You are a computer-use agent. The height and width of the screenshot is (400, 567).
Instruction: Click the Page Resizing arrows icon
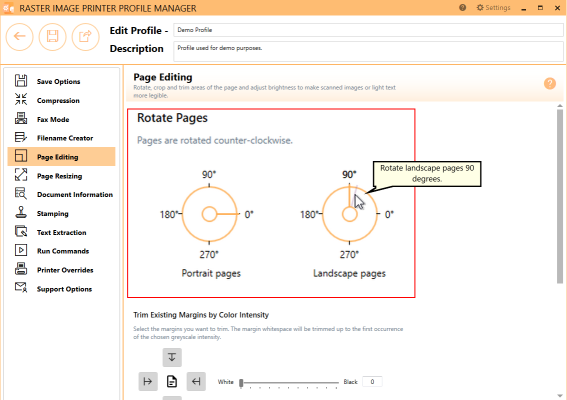21,175
